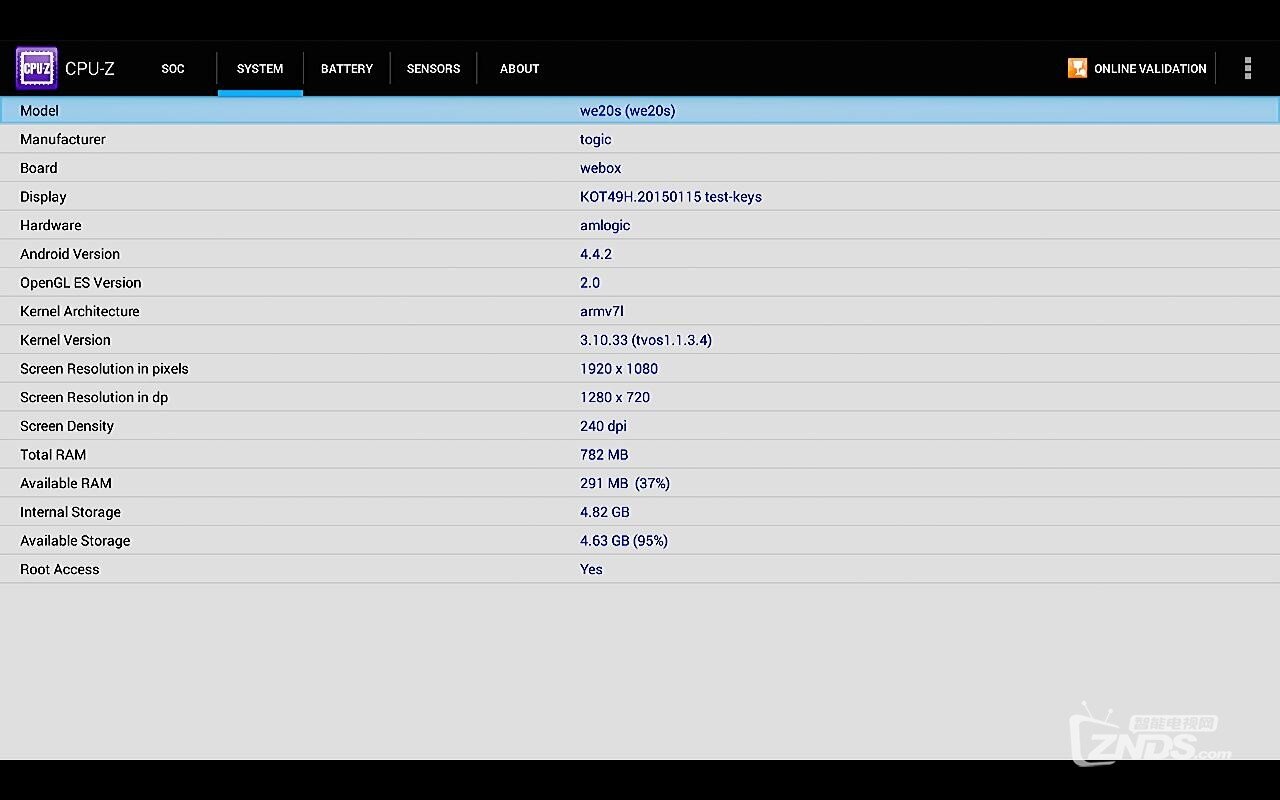Click the value we20s (we20s)

pos(627,111)
